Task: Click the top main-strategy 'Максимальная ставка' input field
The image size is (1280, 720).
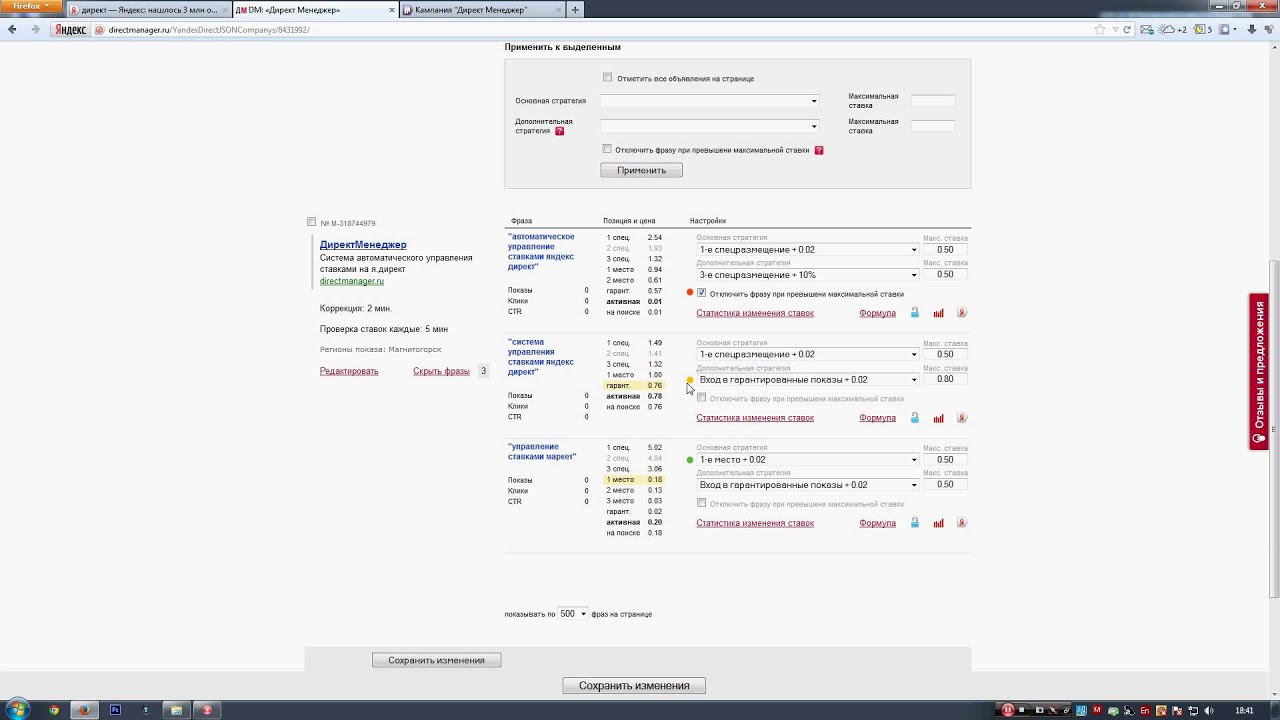Action: [x=933, y=101]
